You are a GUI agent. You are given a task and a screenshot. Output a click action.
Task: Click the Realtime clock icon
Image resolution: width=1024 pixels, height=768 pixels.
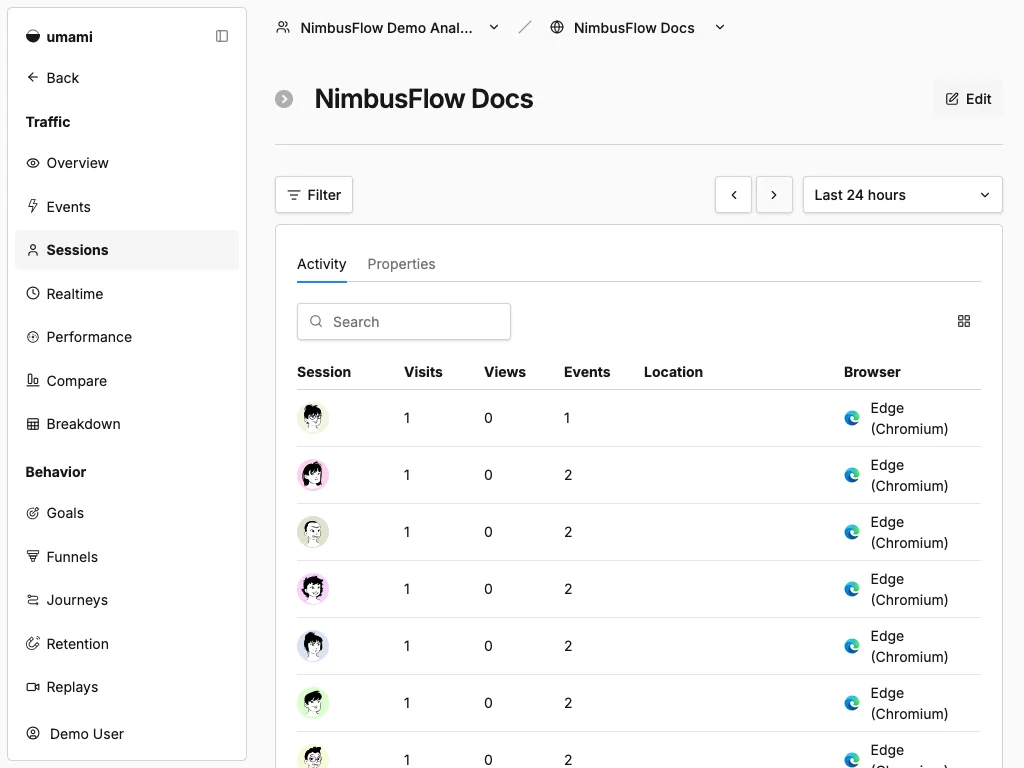coord(33,293)
